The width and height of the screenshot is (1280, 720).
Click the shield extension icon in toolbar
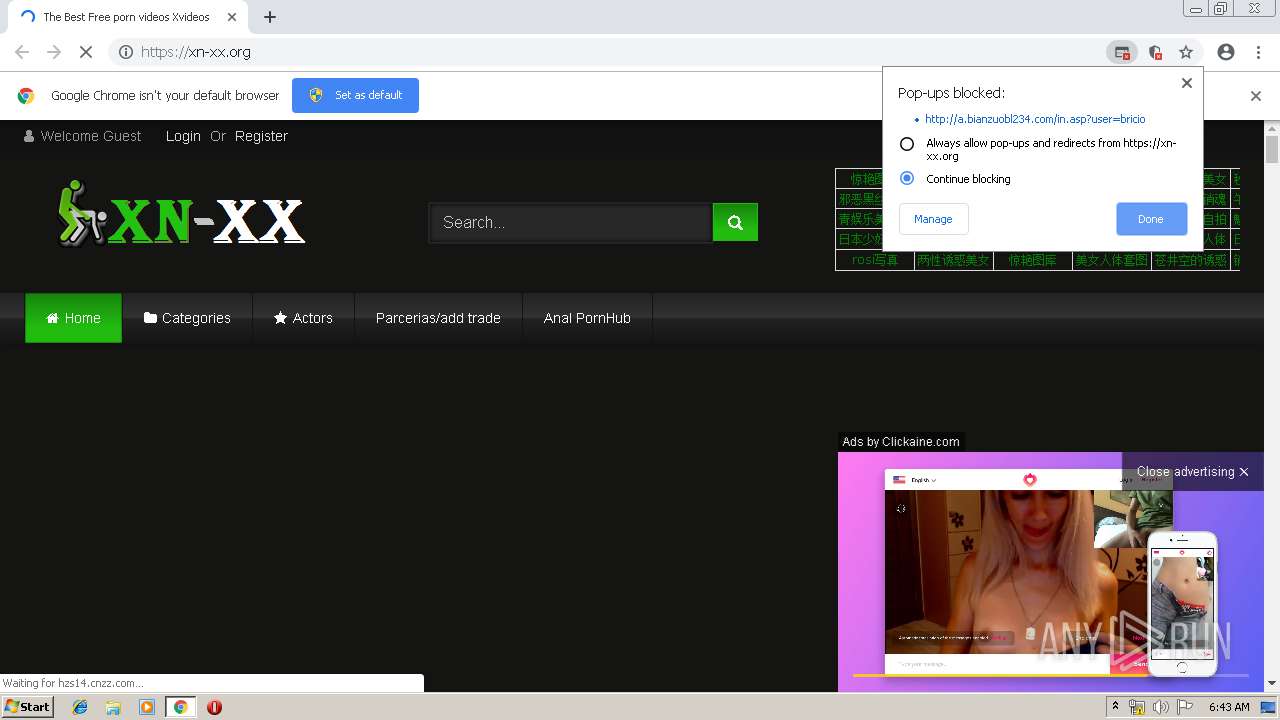point(1155,52)
